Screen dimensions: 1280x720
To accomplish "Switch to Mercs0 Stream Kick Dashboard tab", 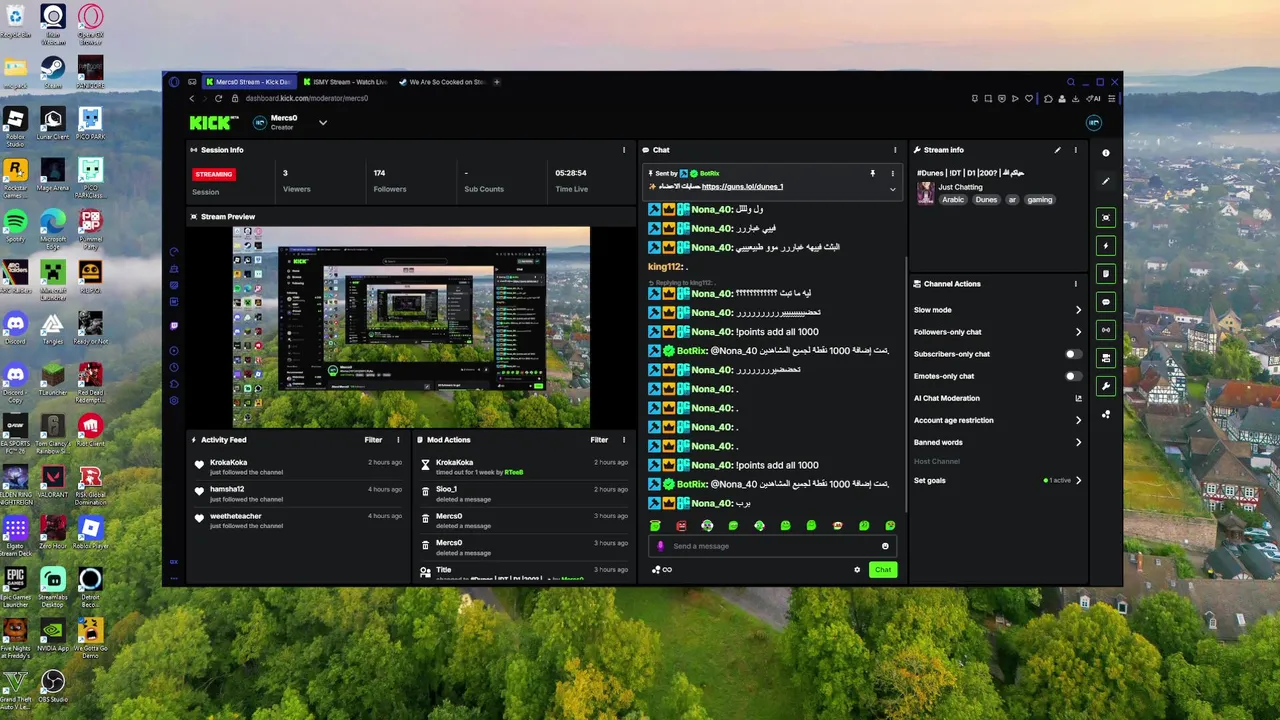I will (247, 82).
